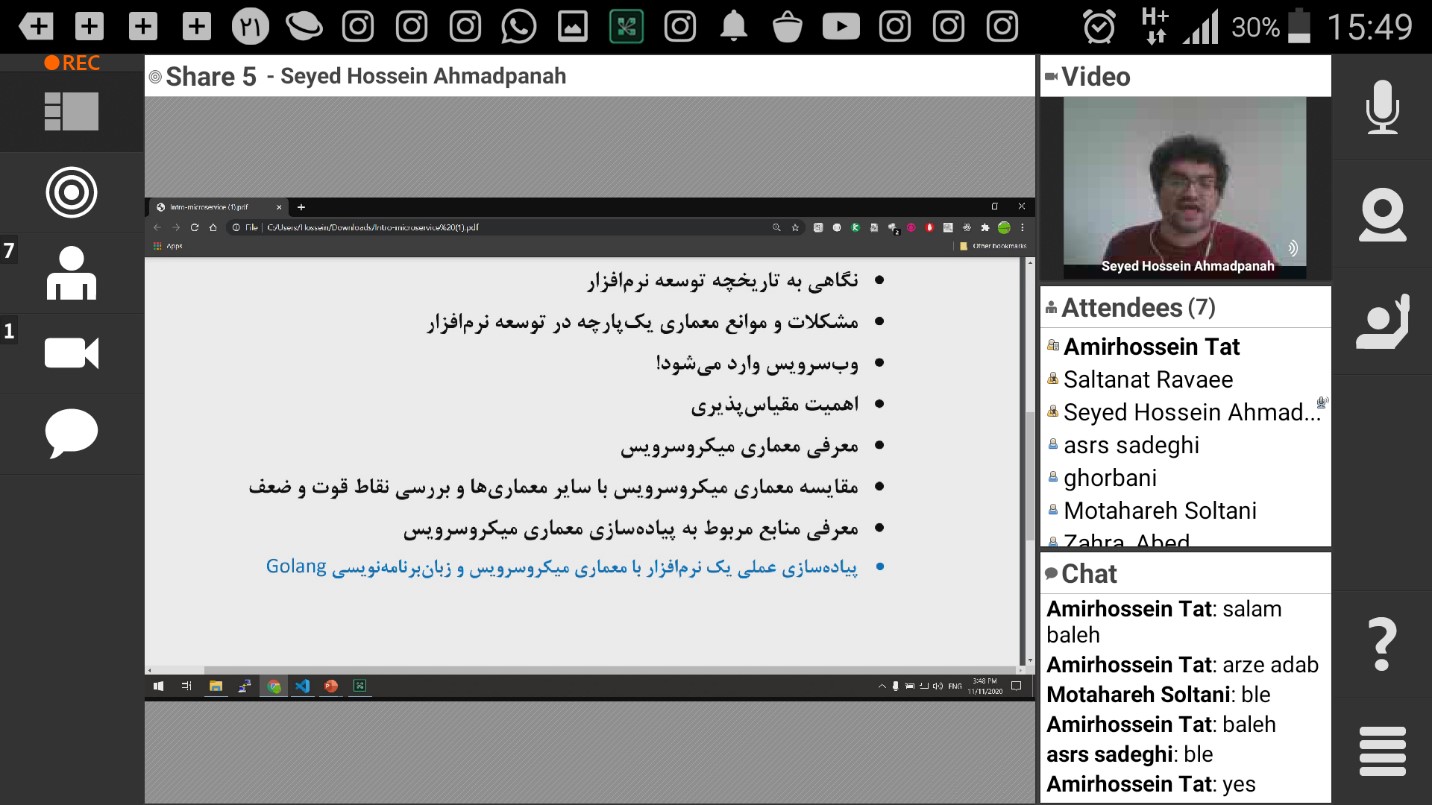Image resolution: width=1432 pixels, height=805 pixels.
Task: Open the hamburger menu on the right
Action: click(1383, 751)
